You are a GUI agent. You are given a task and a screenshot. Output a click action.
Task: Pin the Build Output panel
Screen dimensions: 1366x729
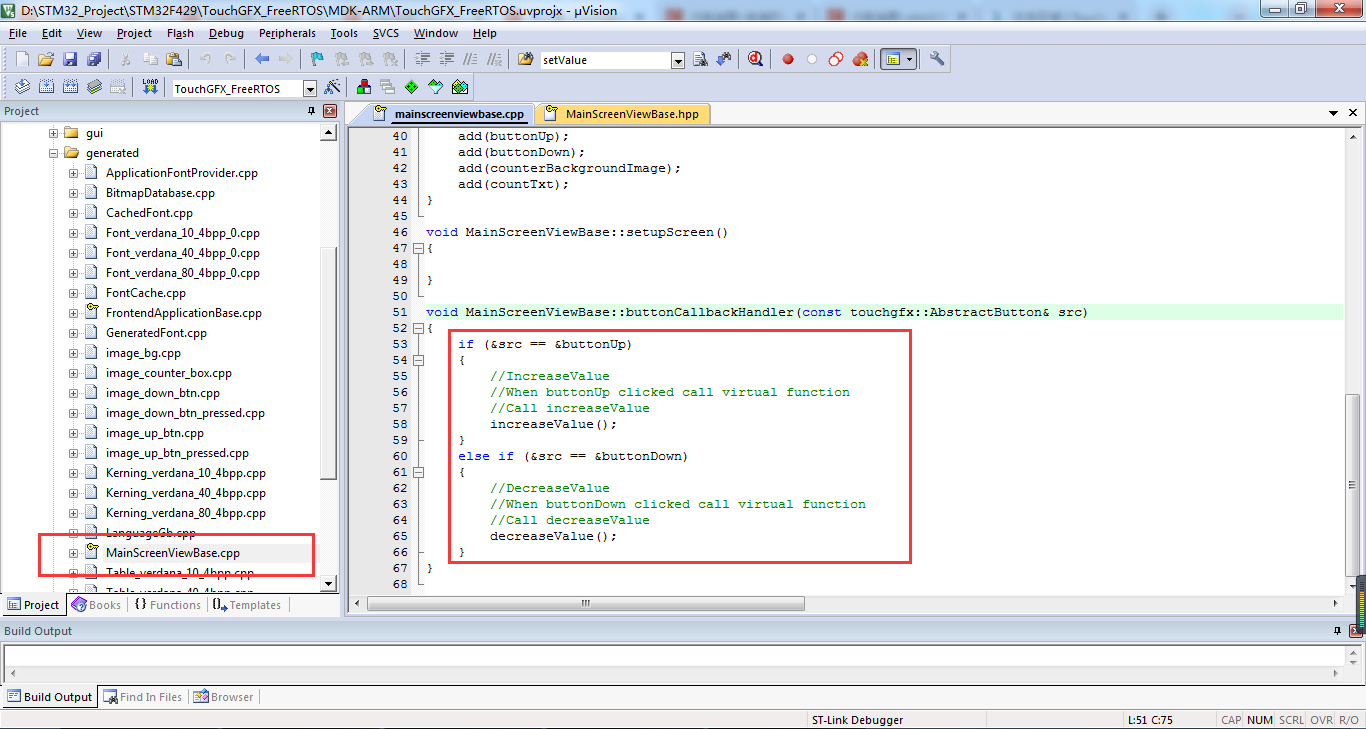click(x=1338, y=631)
